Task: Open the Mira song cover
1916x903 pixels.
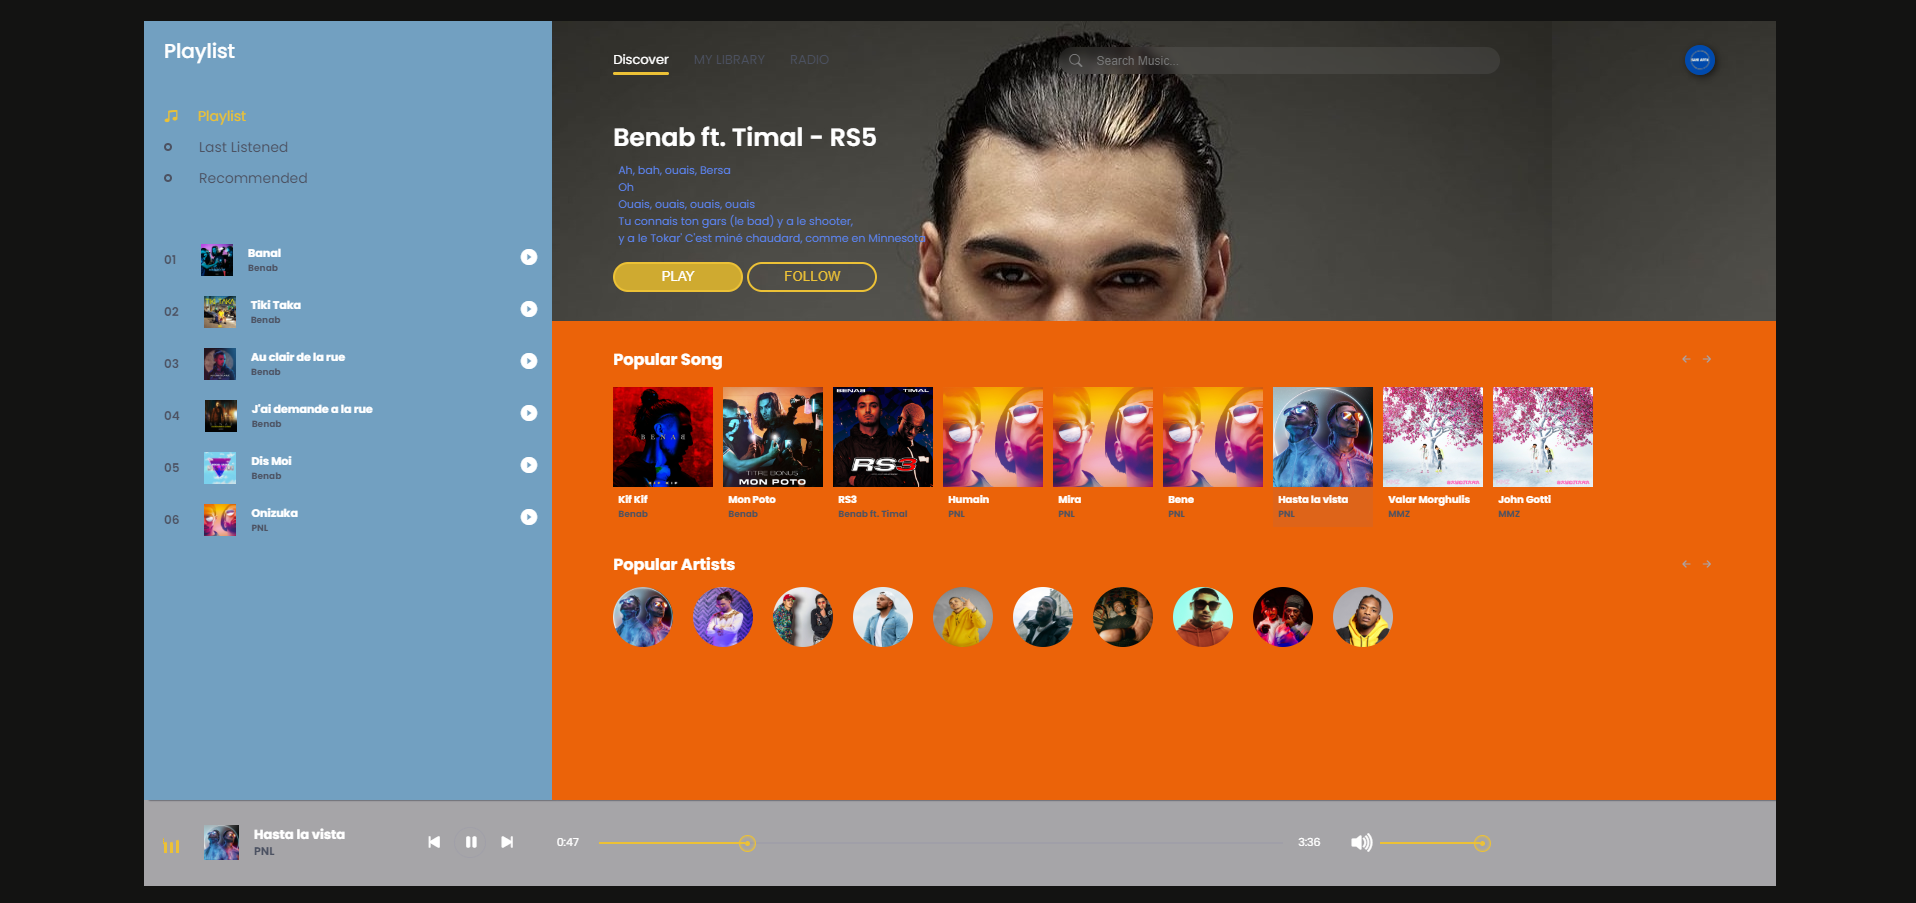Action: pyautogui.click(x=1103, y=437)
